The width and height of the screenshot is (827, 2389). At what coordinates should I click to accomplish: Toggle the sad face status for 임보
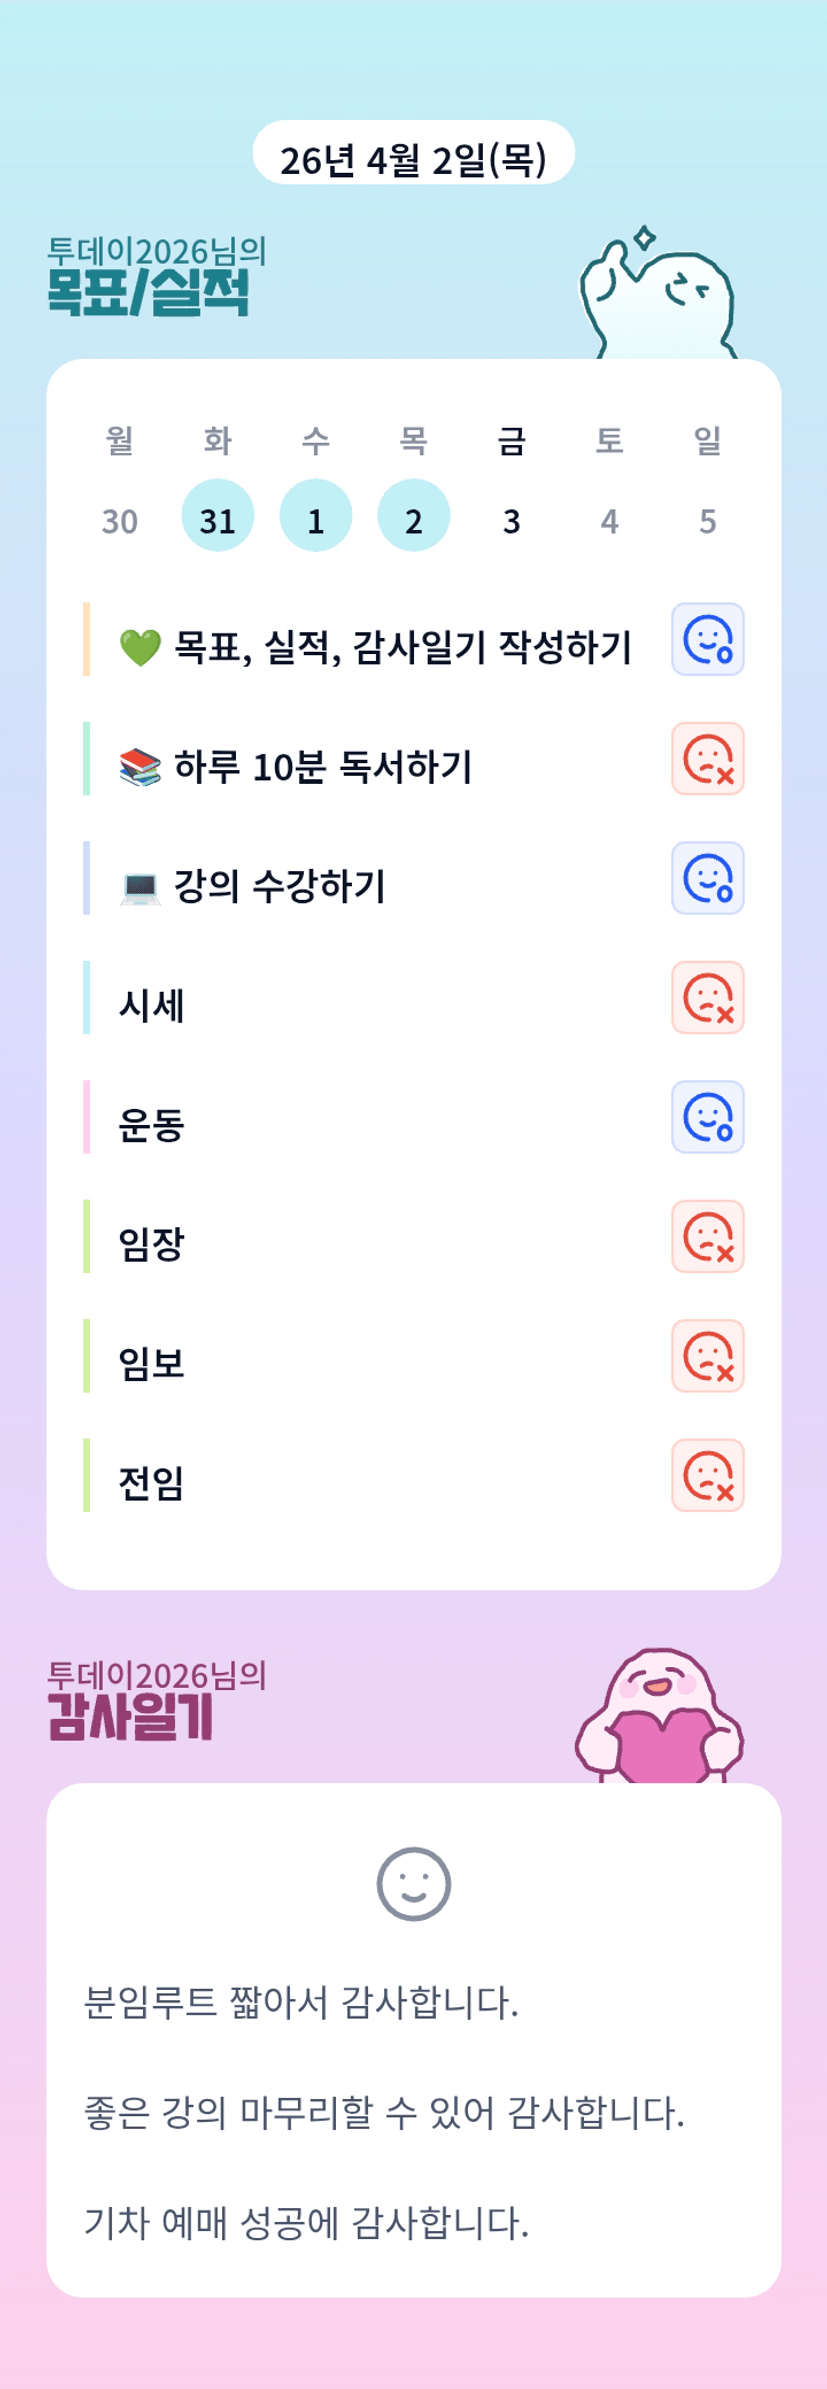[708, 1356]
